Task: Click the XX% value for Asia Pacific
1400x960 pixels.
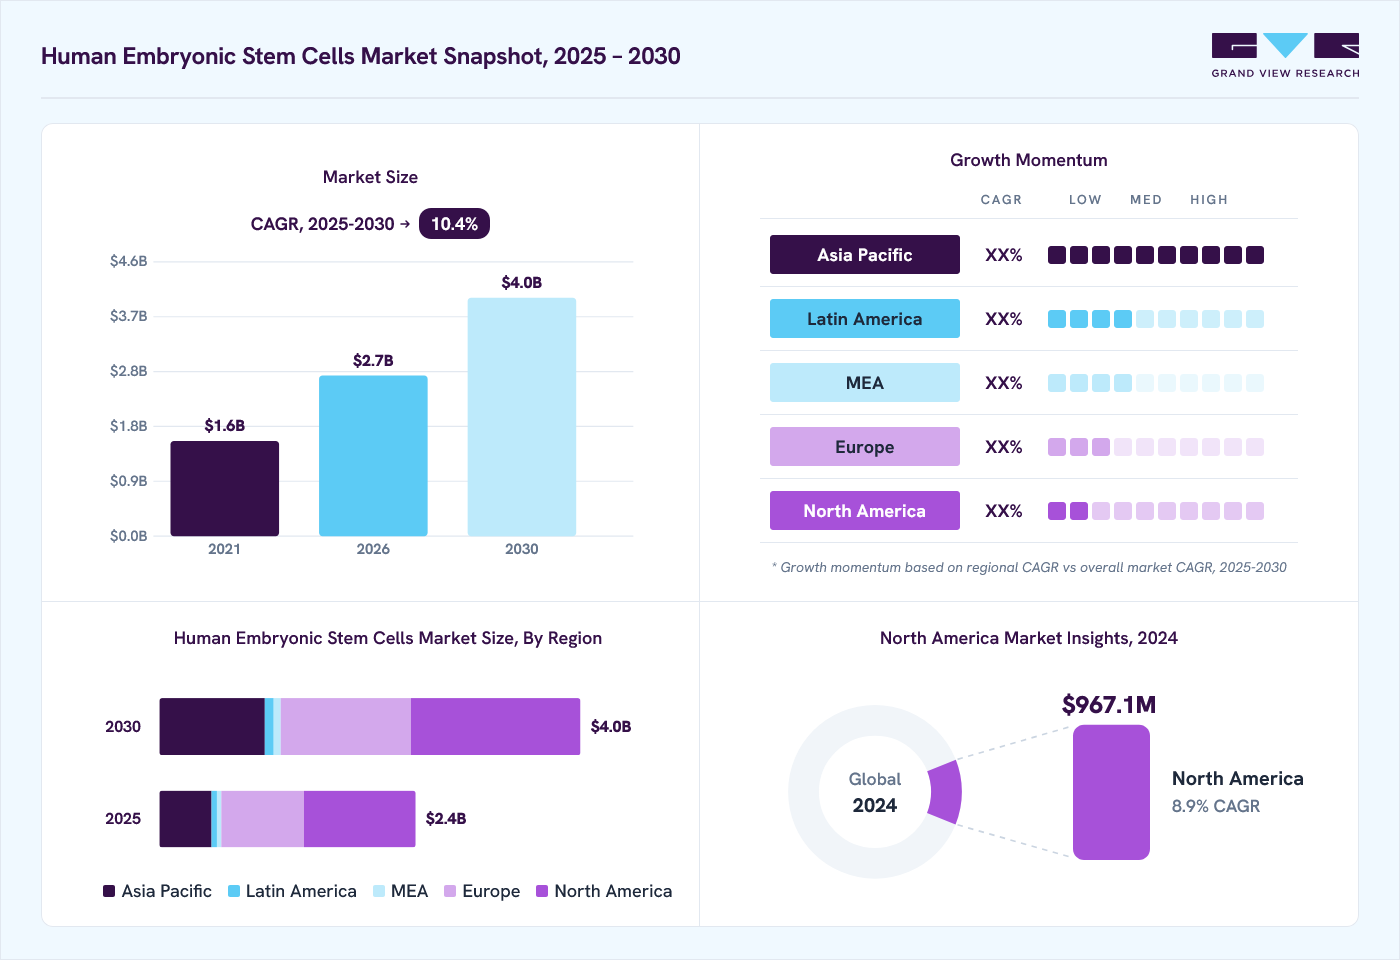Action: click(1004, 255)
